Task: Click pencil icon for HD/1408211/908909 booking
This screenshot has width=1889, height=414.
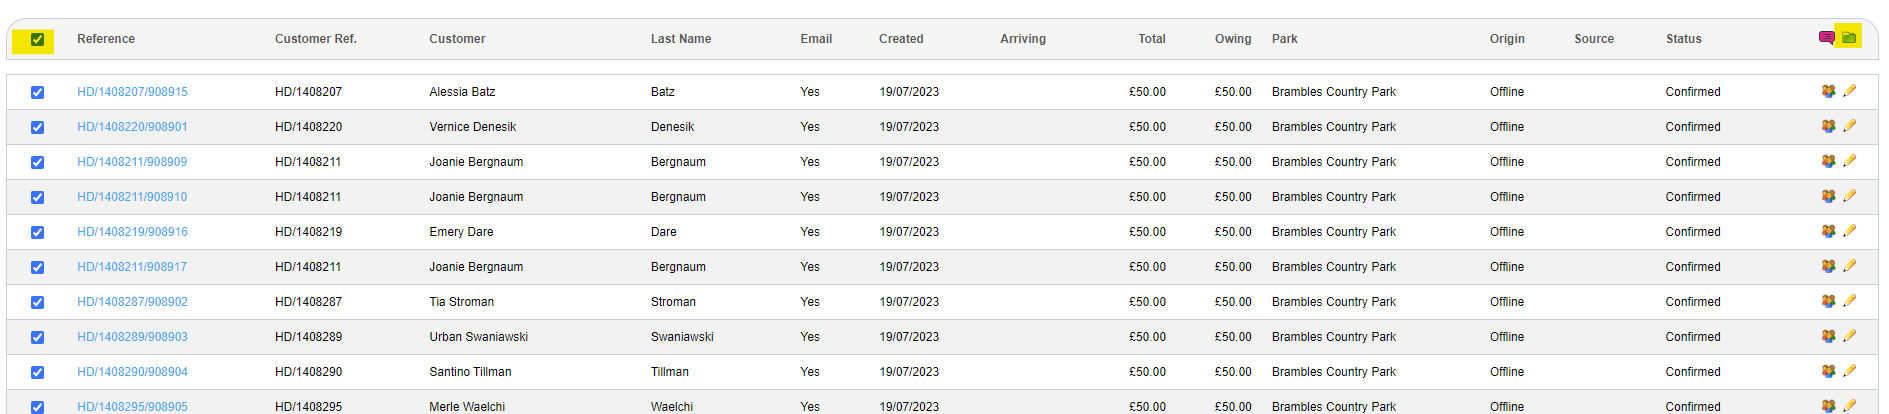Action: pos(1849,161)
